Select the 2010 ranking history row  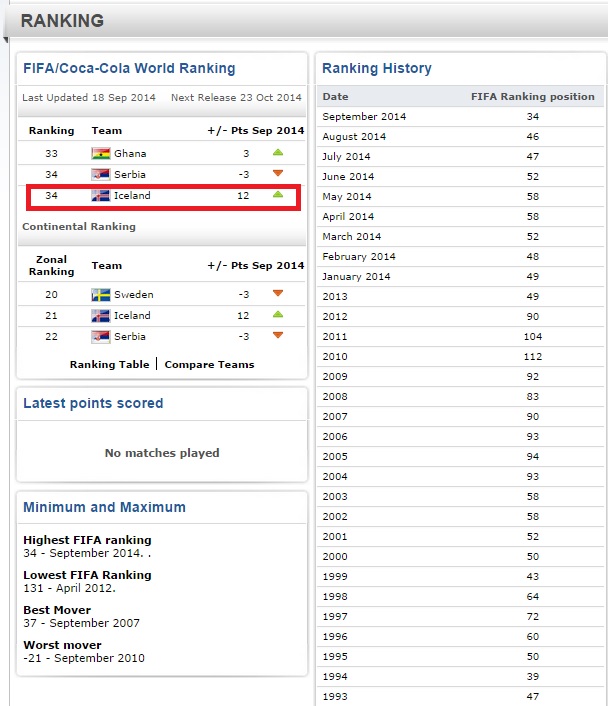pos(460,357)
